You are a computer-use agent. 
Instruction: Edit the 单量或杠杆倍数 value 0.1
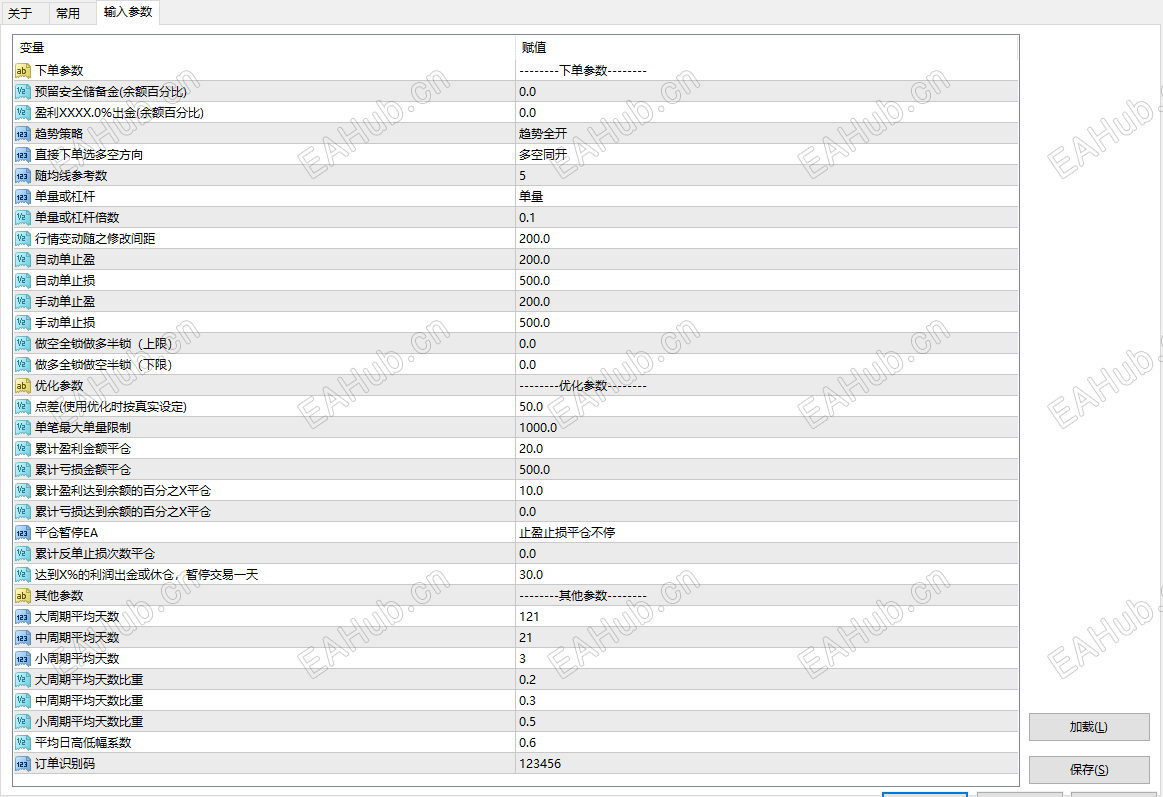[767, 217]
